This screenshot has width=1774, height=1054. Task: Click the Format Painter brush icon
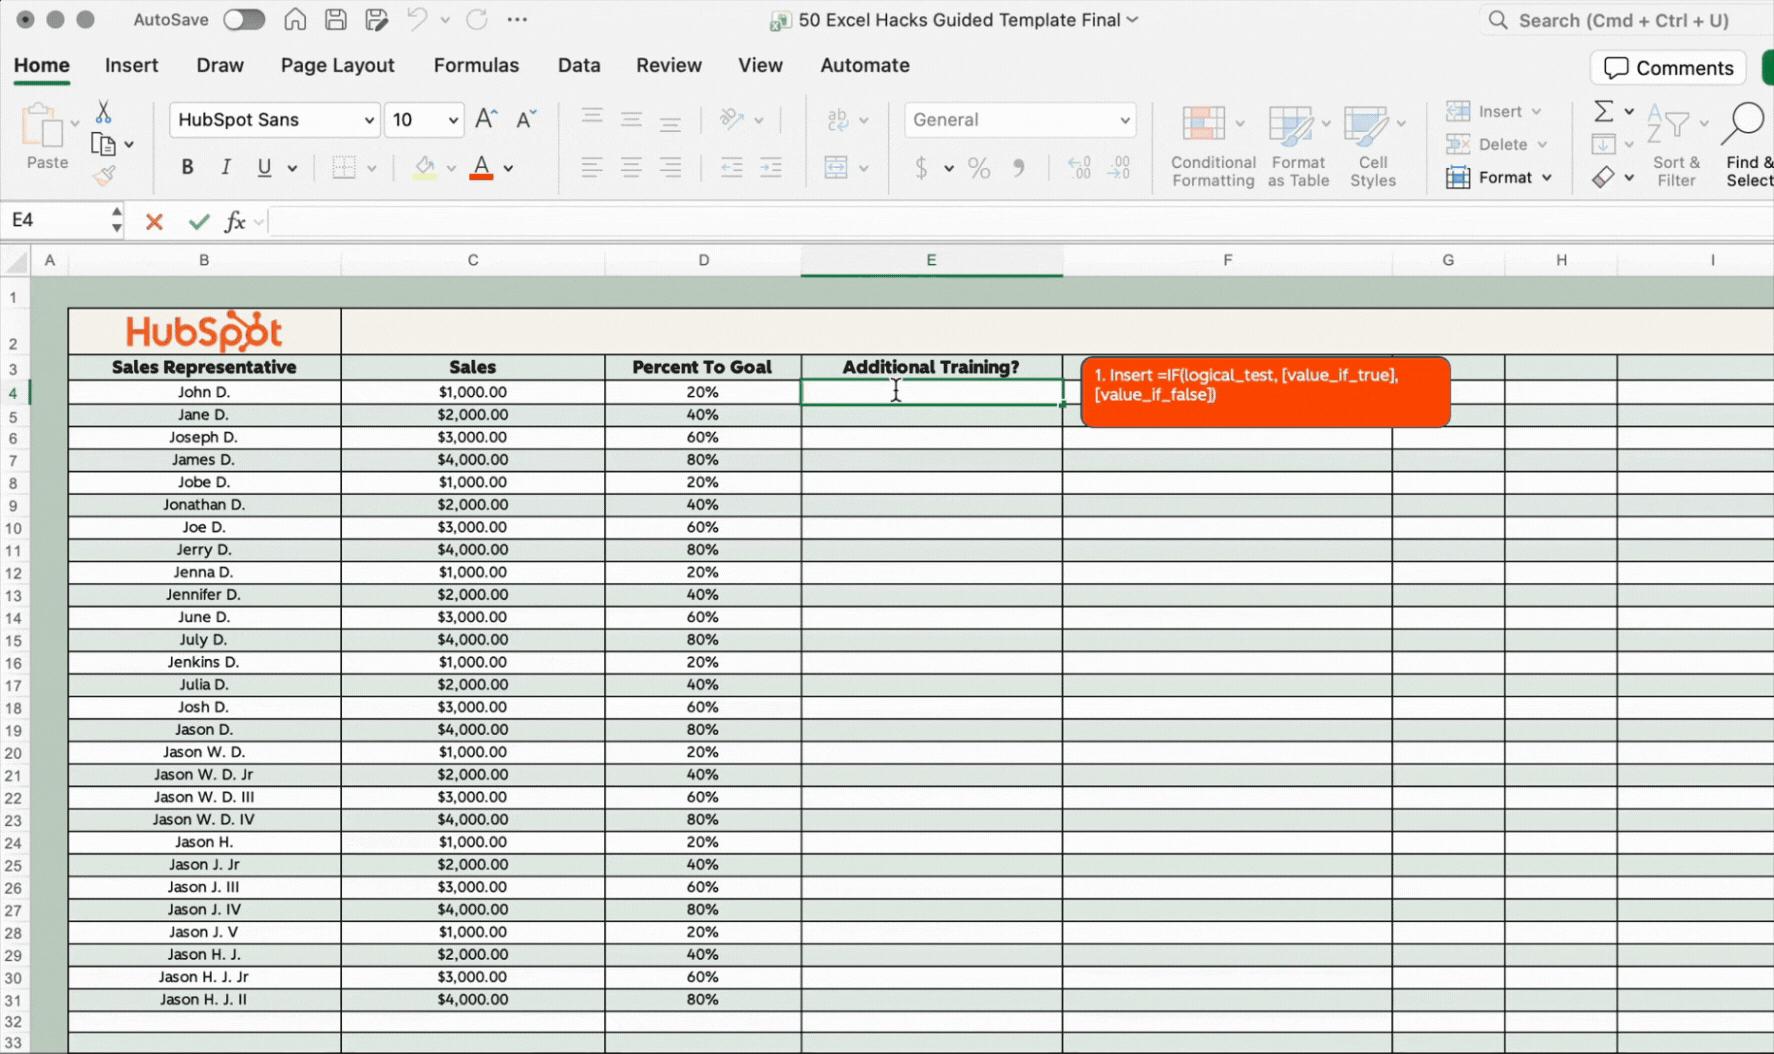pyautogui.click(x=105, y=177)
